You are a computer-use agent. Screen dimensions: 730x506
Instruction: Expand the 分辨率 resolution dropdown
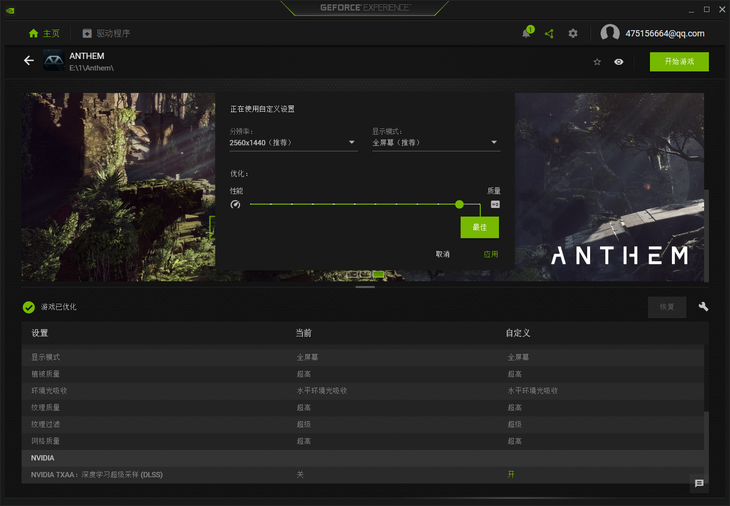tap(293, 142)
